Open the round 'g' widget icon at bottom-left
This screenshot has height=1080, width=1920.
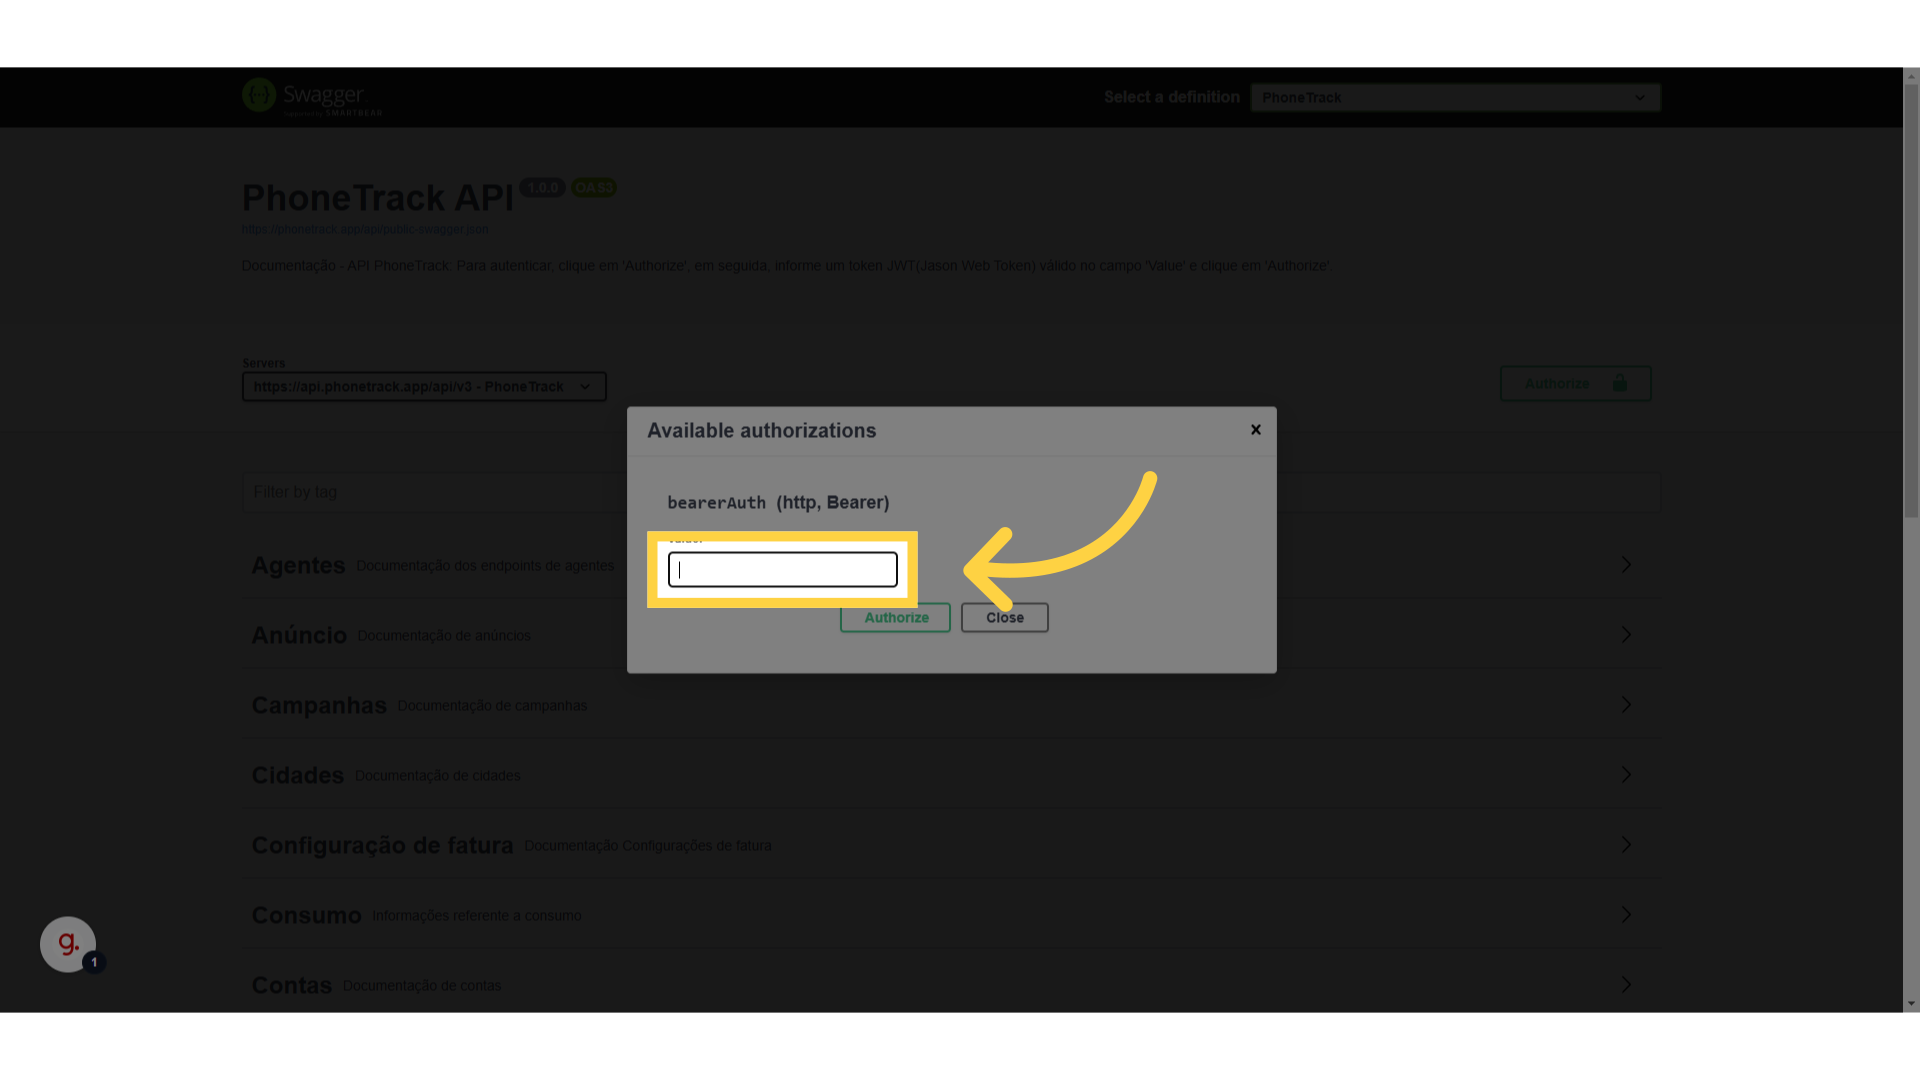click(x=68, y=944)
